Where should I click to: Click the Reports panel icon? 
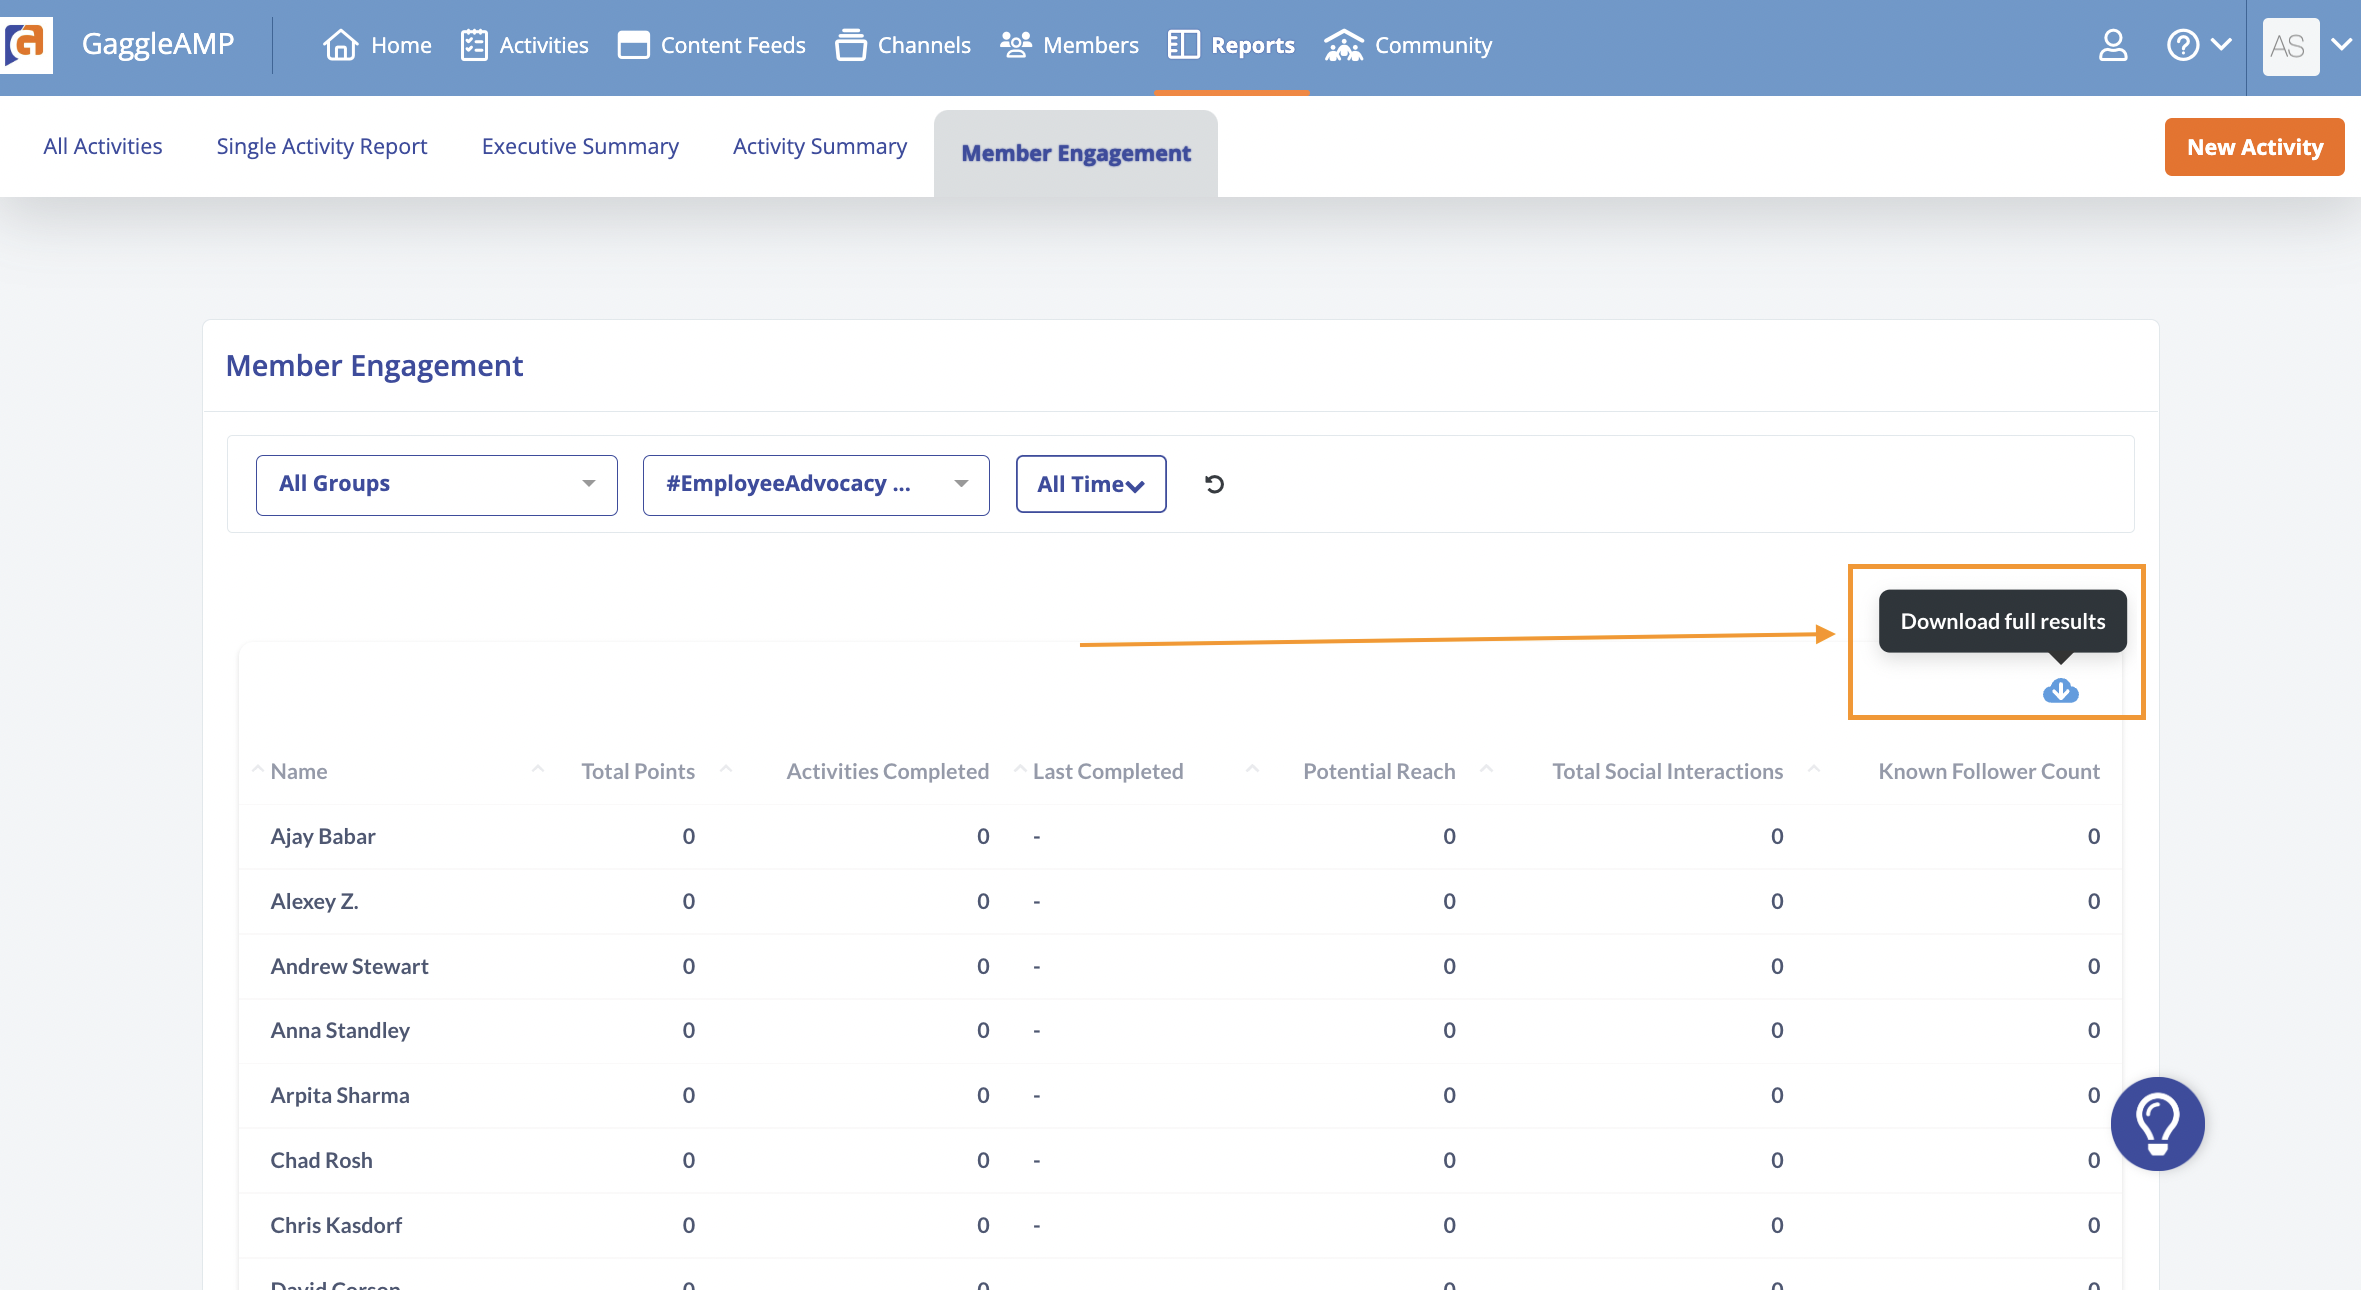(x=1183, y=45)
